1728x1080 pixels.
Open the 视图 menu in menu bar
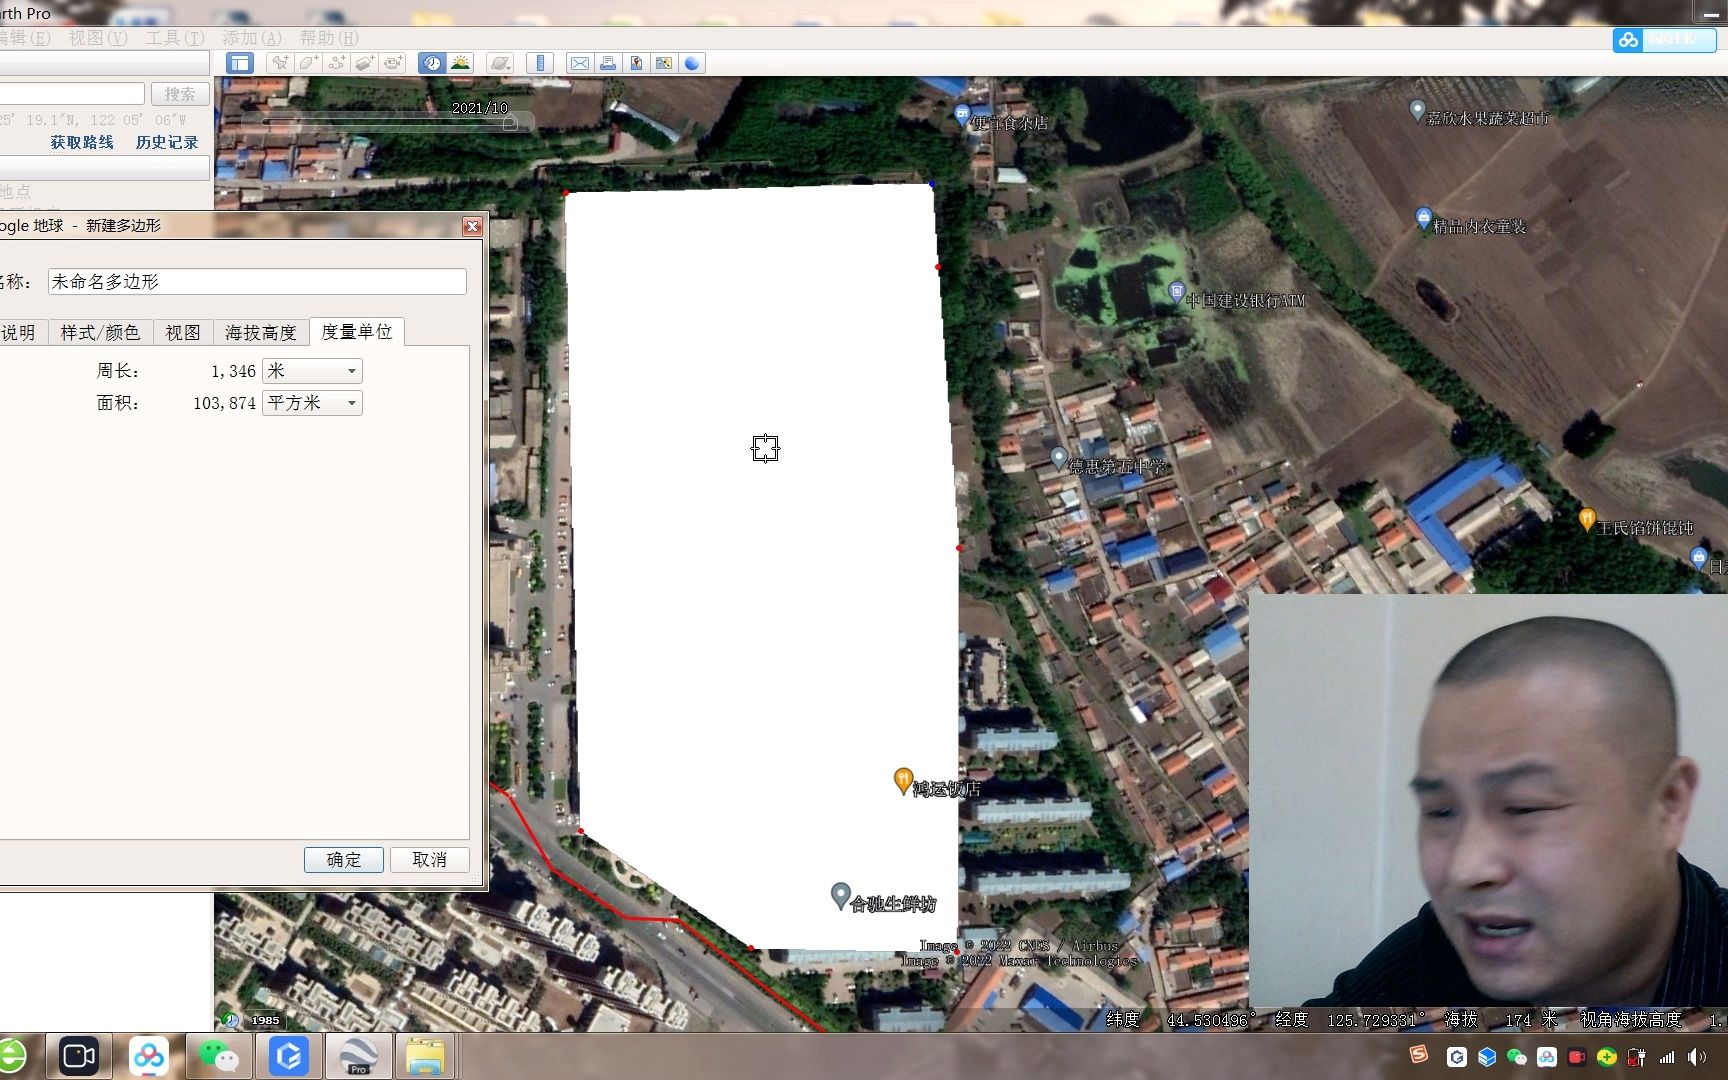coord(98,38)
